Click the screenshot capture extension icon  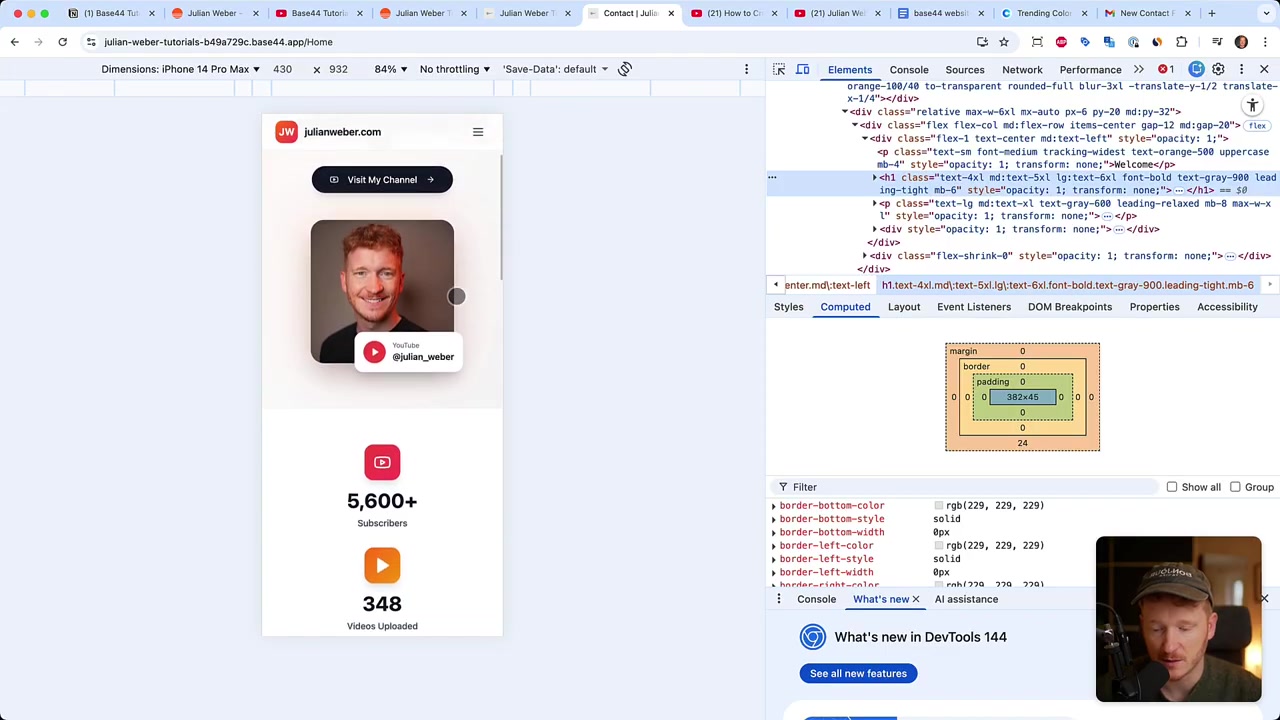(1037, 42)
